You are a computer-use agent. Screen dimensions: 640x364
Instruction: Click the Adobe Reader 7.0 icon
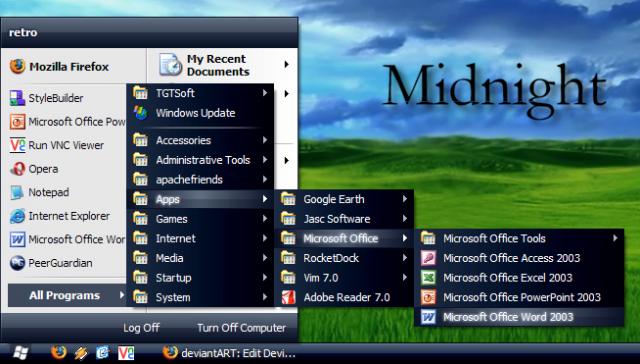(x=288, y=297)
